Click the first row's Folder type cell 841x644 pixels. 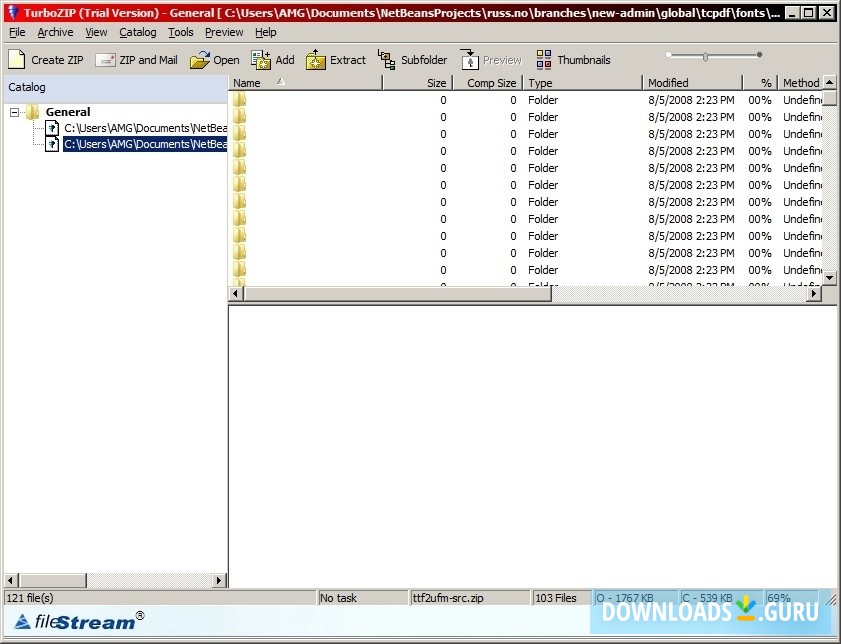click(x=543, y=100)
